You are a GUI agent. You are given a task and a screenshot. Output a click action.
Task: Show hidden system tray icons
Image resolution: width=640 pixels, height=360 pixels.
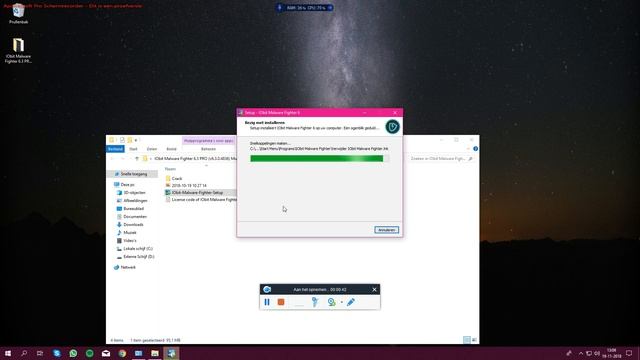click(x=580, y=353)
